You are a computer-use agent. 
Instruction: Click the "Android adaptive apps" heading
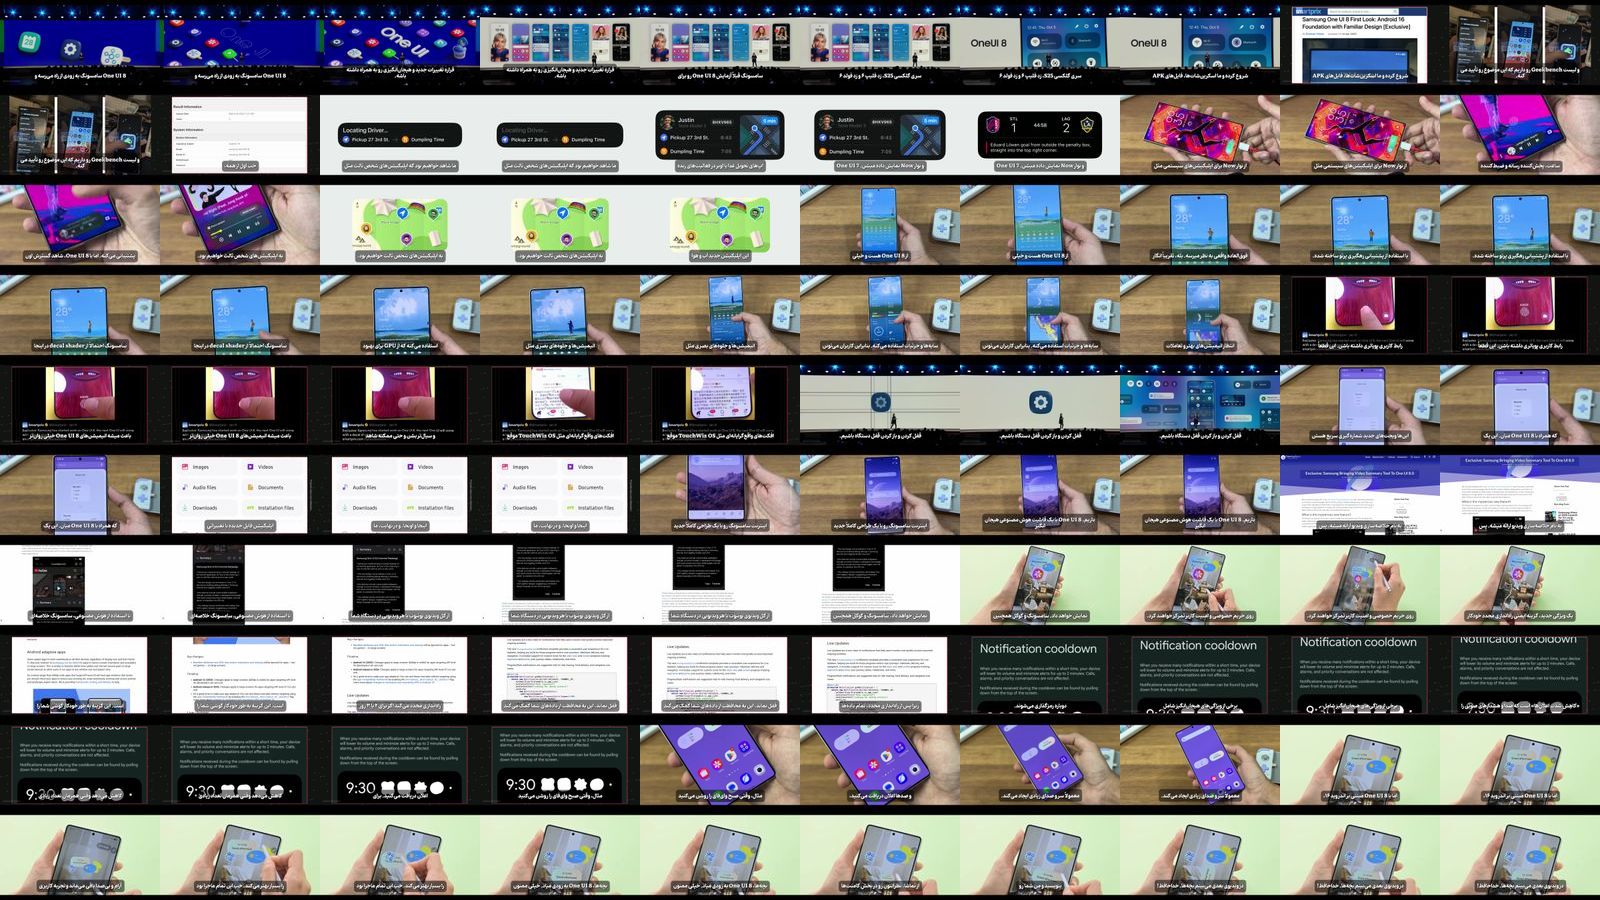click(x=47, y=650)
